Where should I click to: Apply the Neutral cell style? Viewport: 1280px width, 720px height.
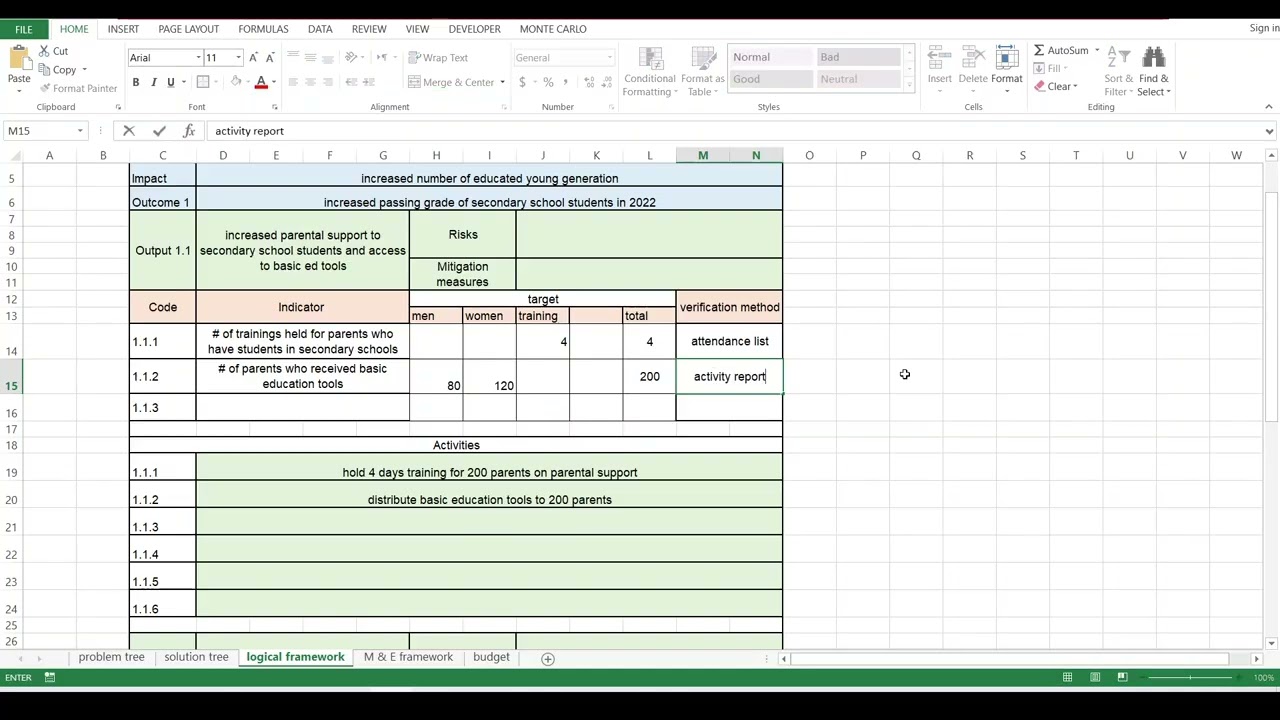click(857, 79)
